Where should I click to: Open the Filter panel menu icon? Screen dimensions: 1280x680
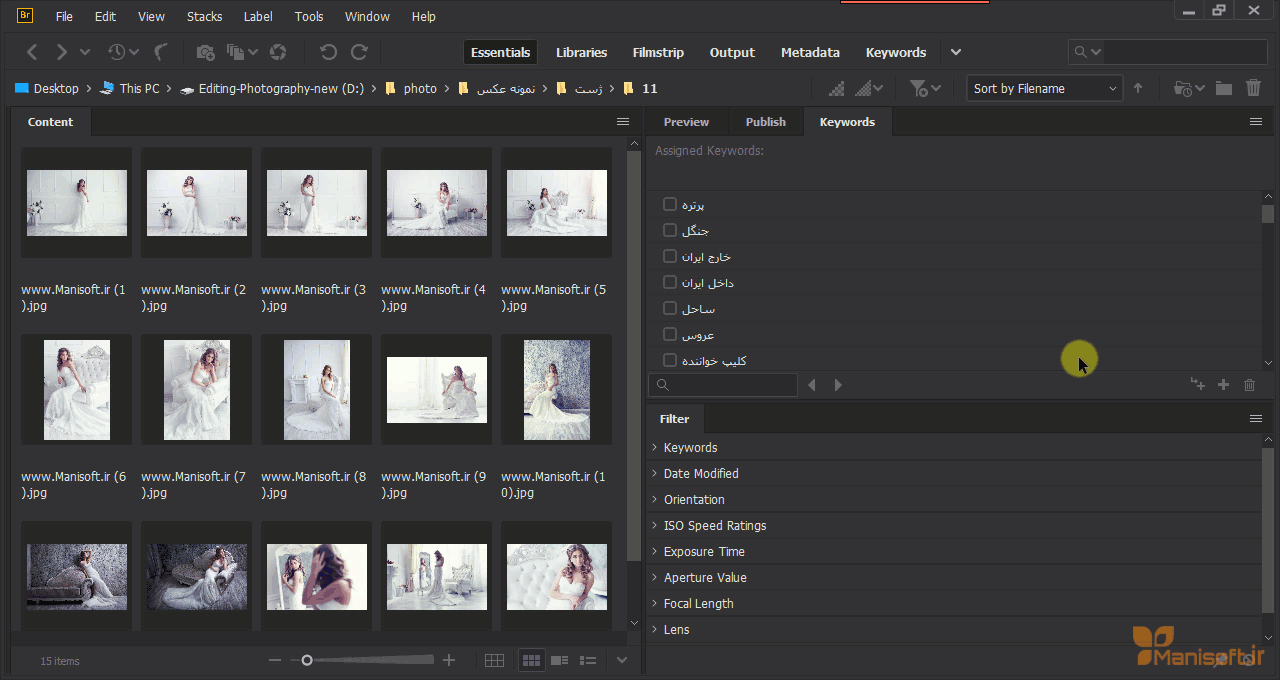[1256, 419]
